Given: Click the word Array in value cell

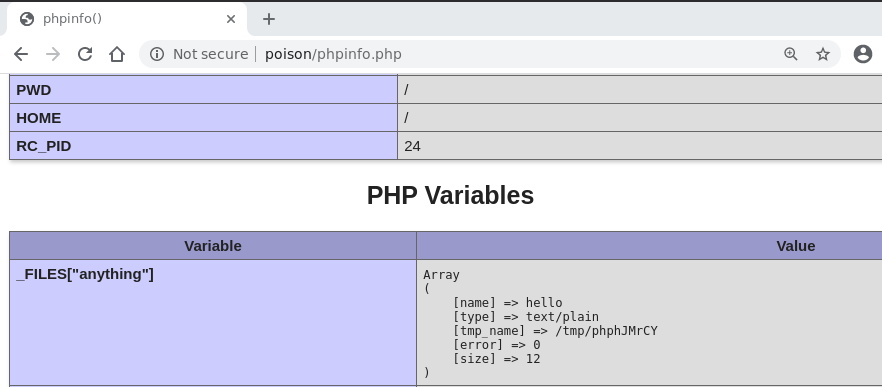Looking at the screenshot, I should tap(442, 275).
